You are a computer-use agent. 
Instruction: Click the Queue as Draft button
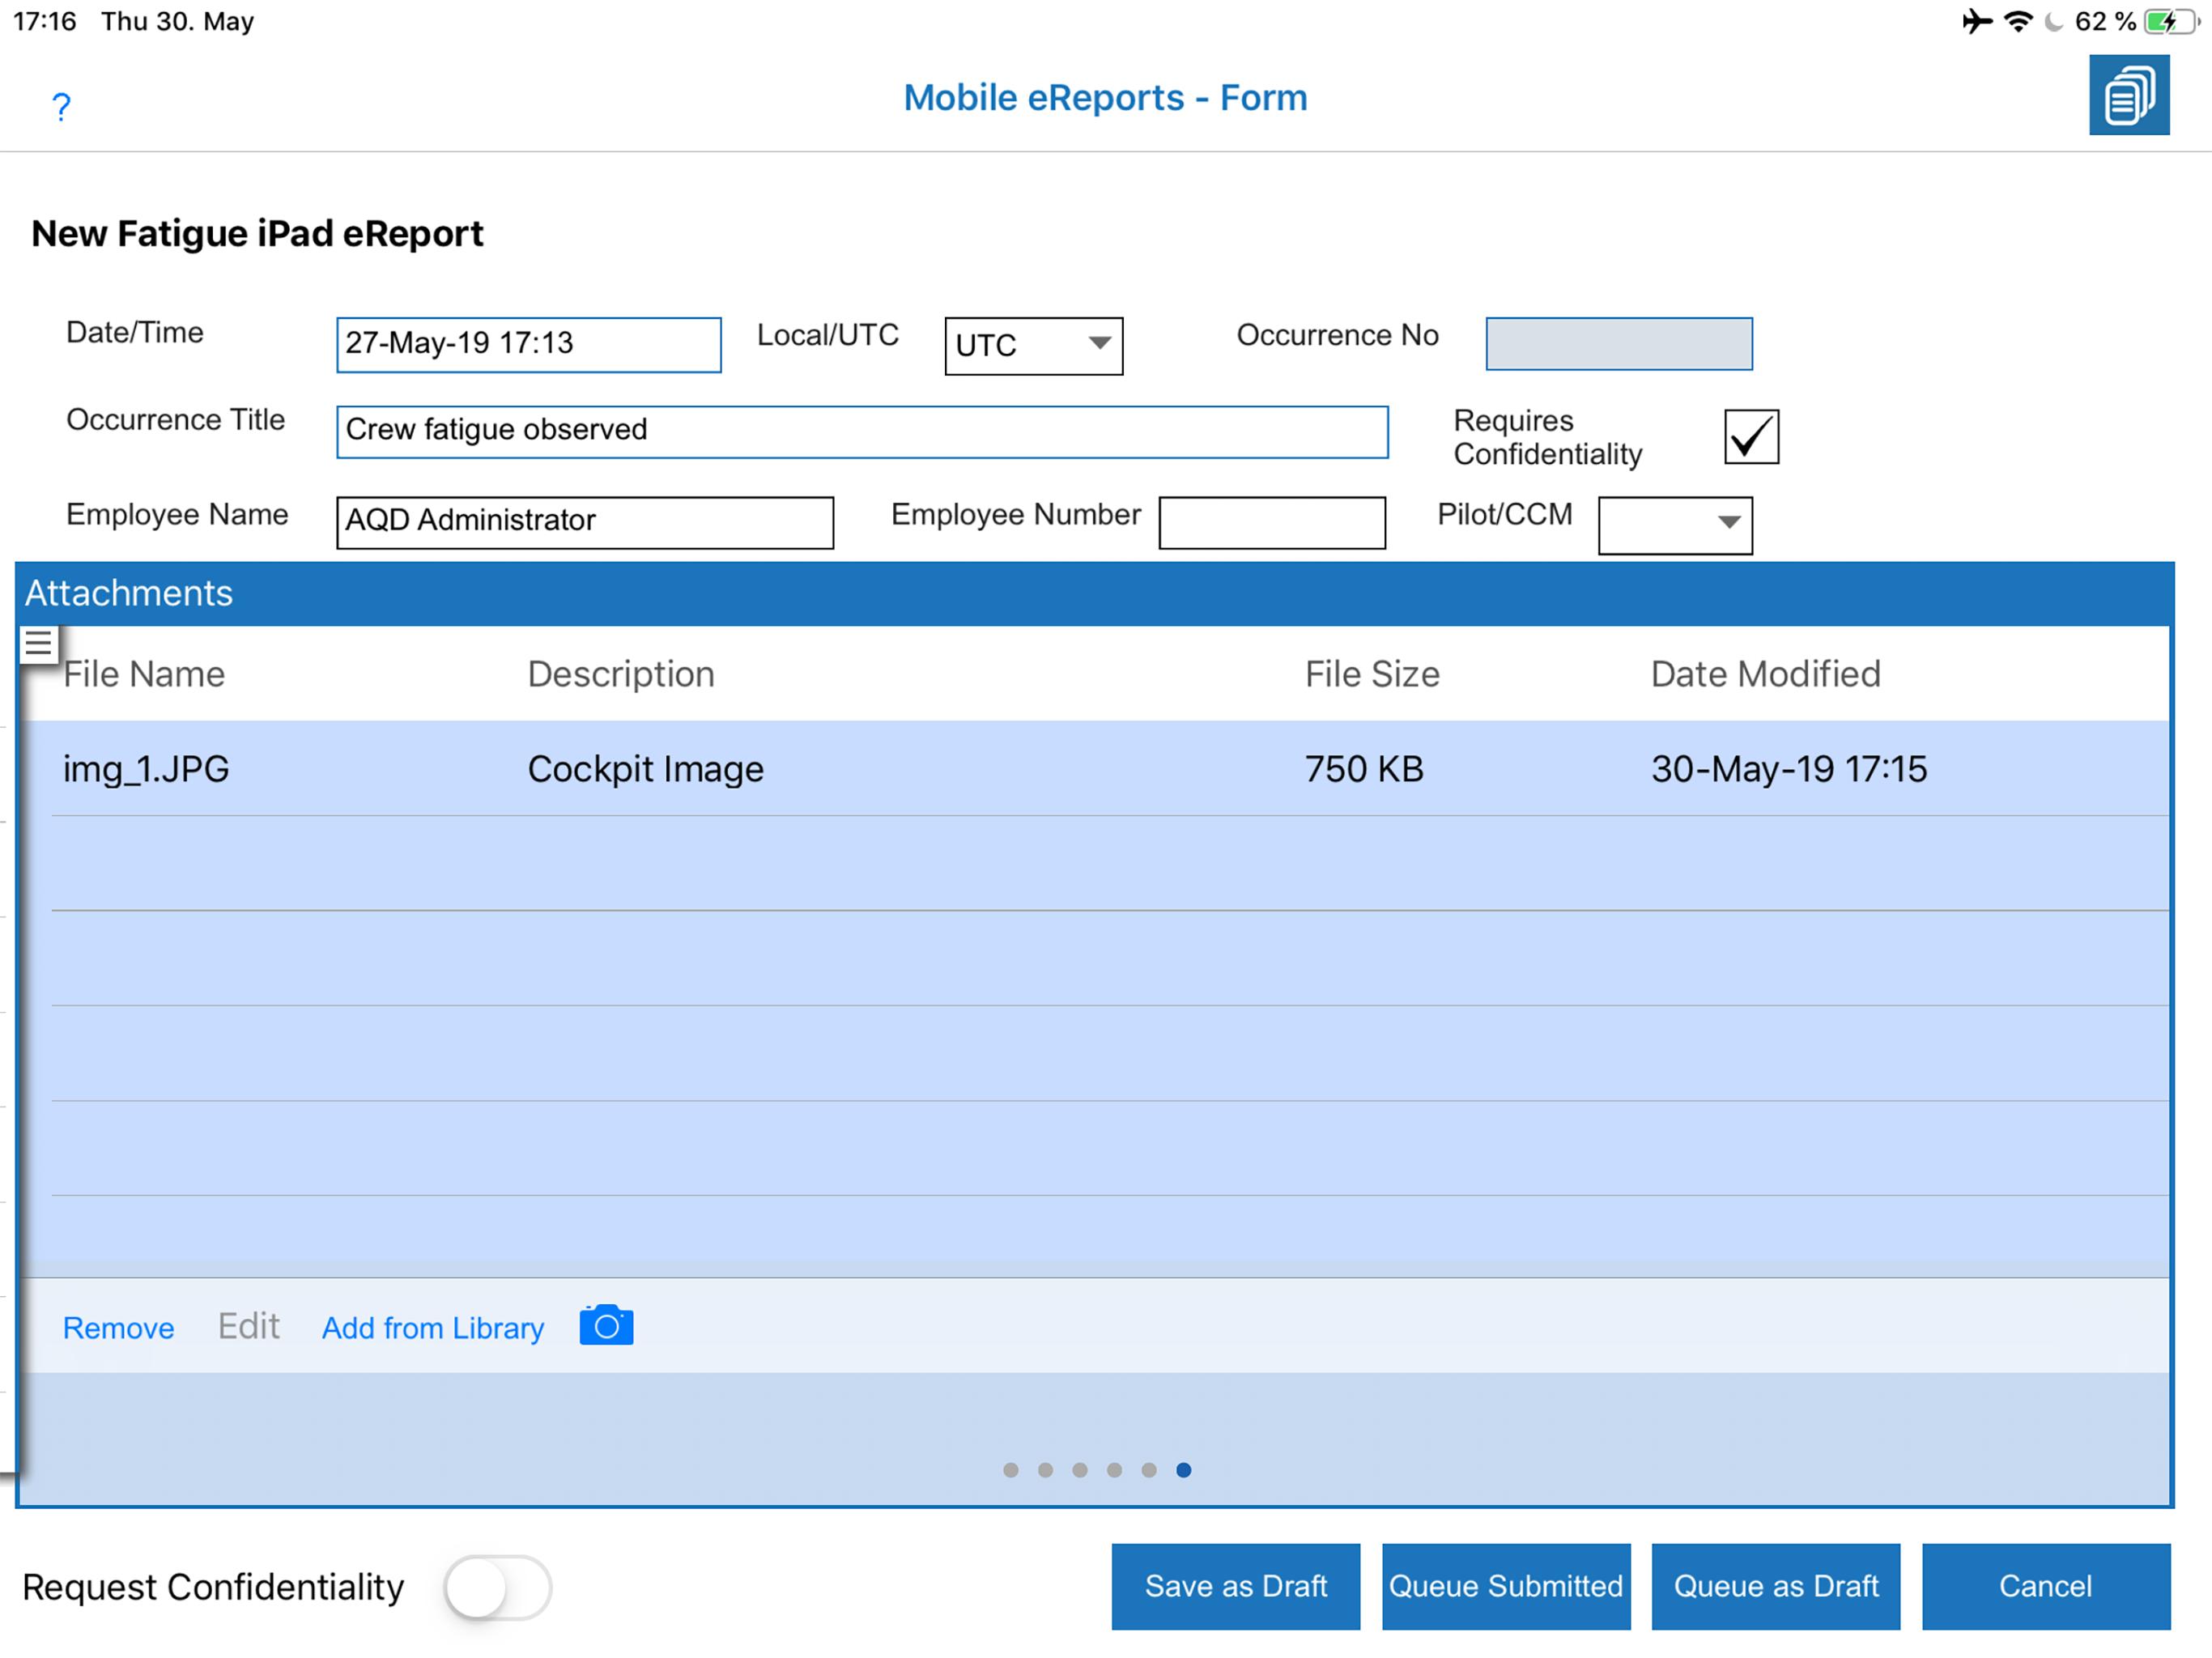pos(1776,1587)
